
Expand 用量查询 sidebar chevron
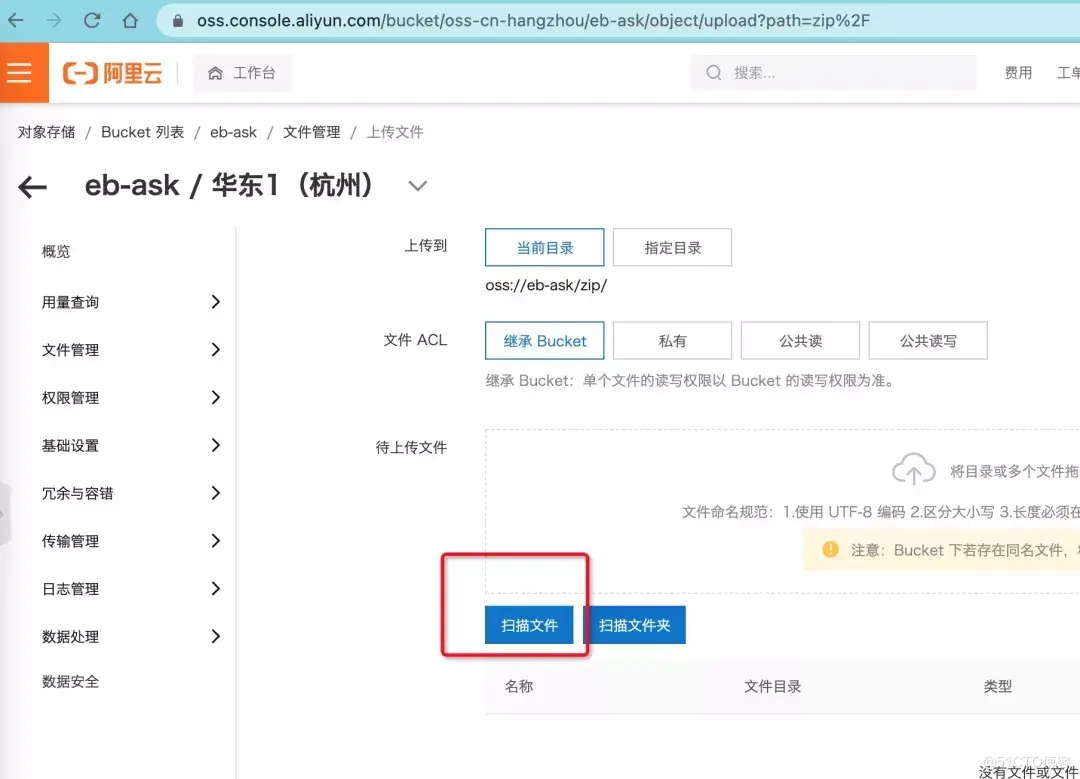click(216, 302)
